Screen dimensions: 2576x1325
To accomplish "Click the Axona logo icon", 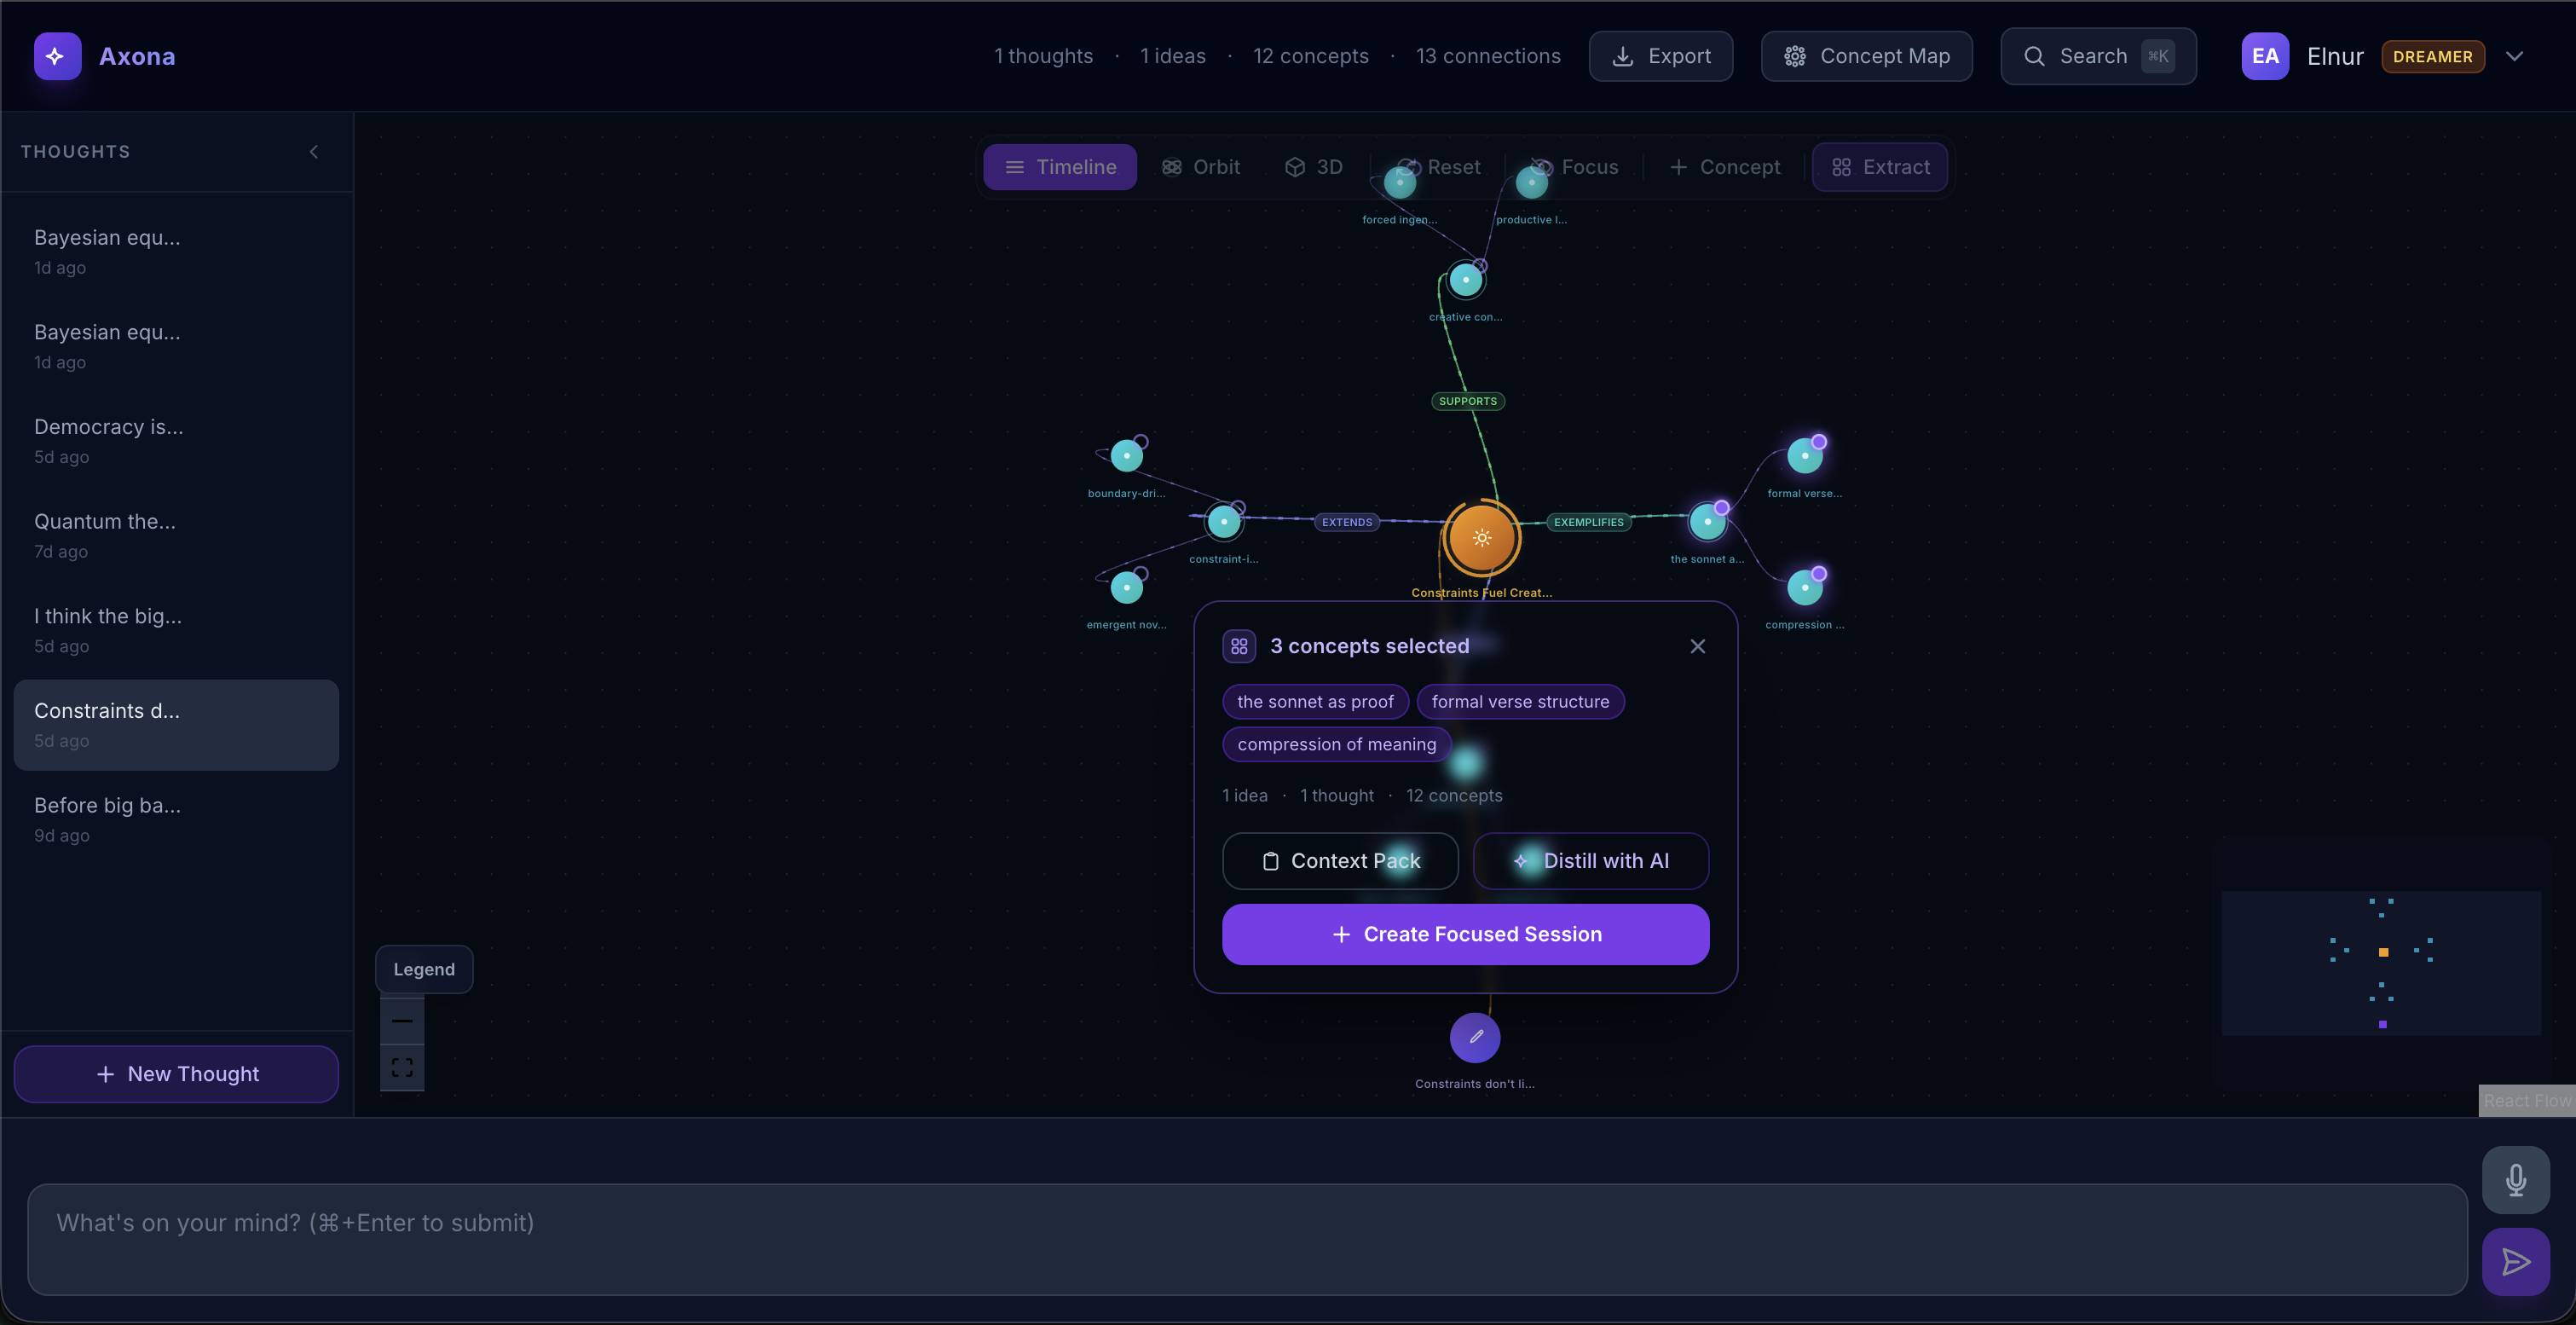I will click(57, 56).
